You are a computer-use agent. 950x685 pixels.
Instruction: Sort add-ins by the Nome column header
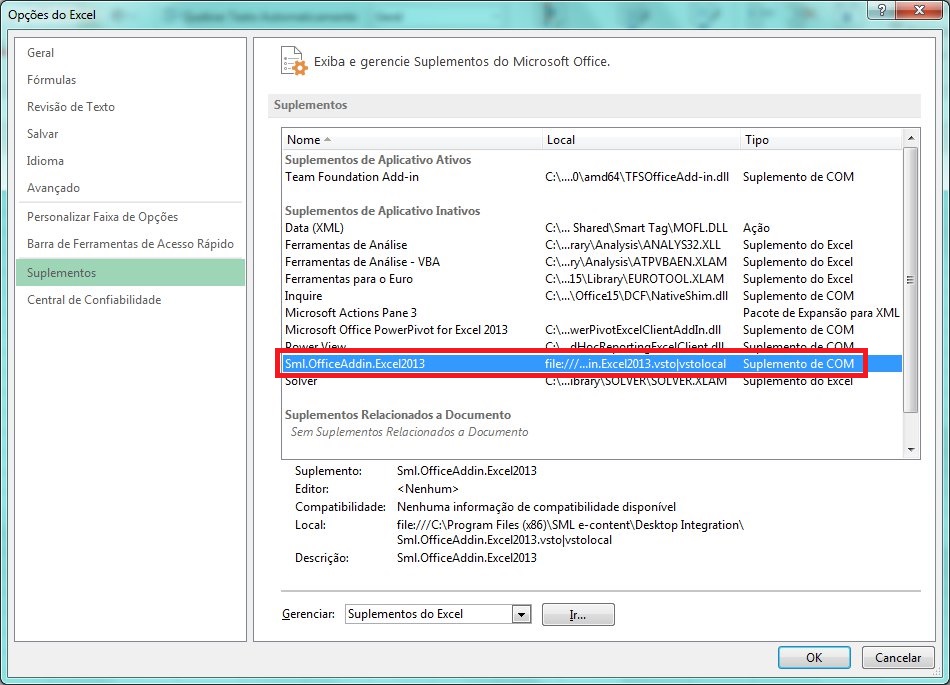(306, 139)
